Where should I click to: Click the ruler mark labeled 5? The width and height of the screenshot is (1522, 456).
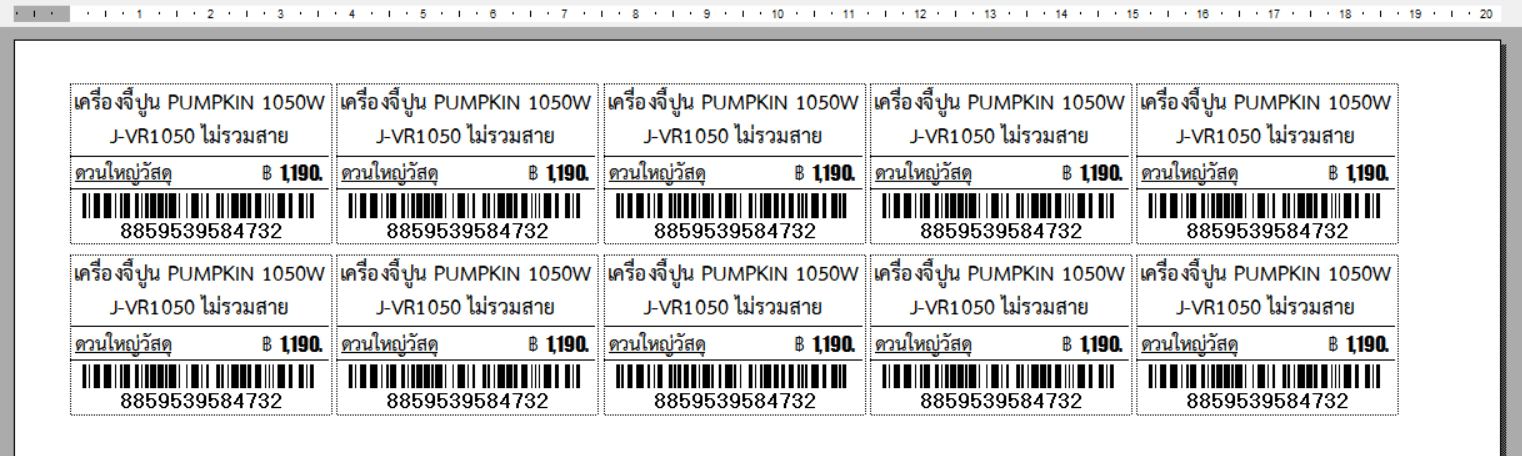423,15
